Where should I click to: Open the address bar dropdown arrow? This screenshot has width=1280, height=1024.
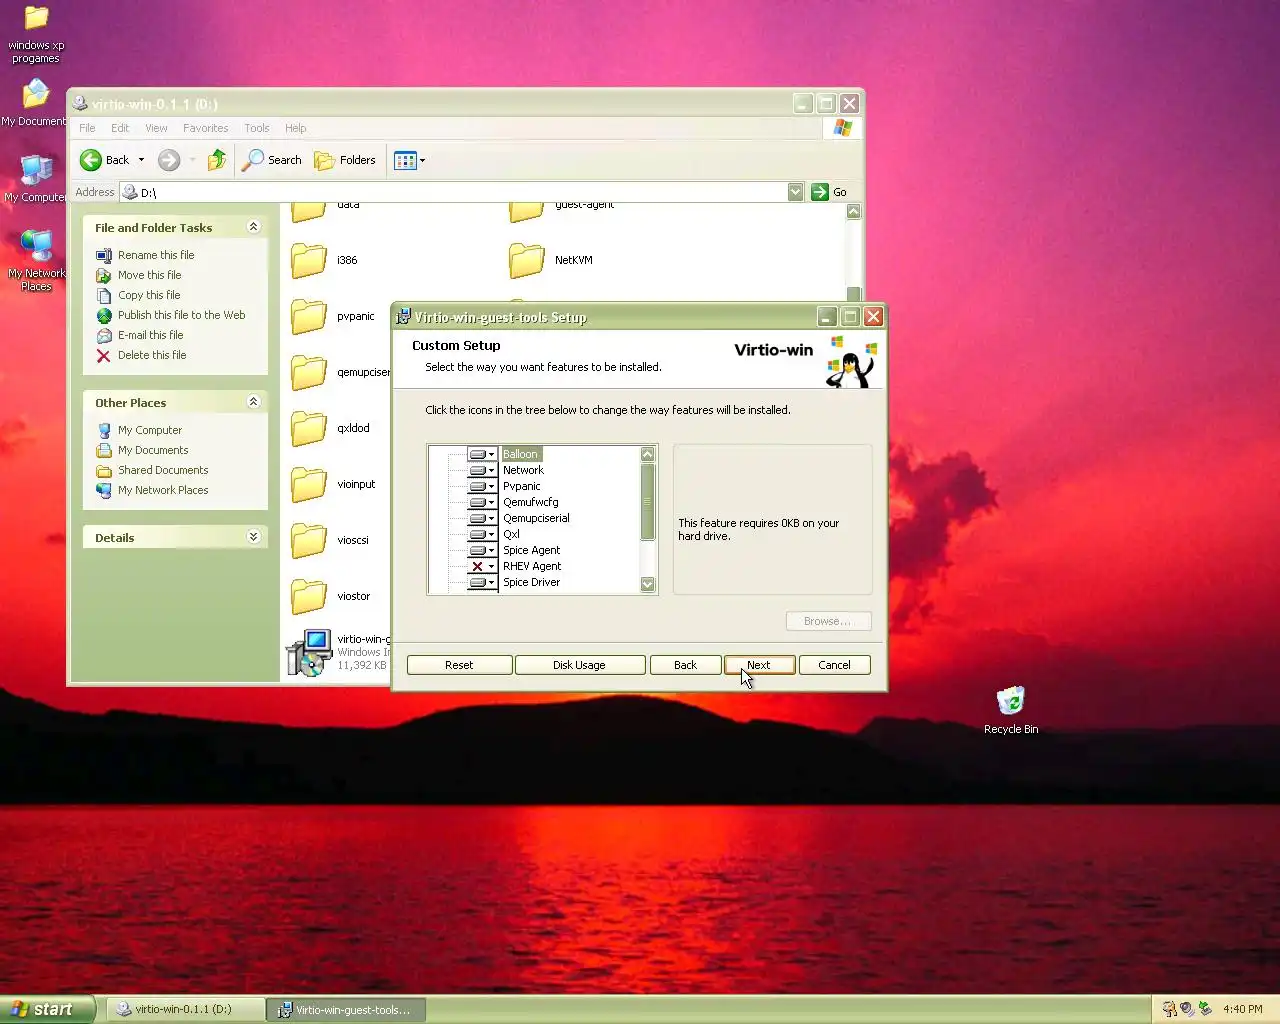[795, 192]
